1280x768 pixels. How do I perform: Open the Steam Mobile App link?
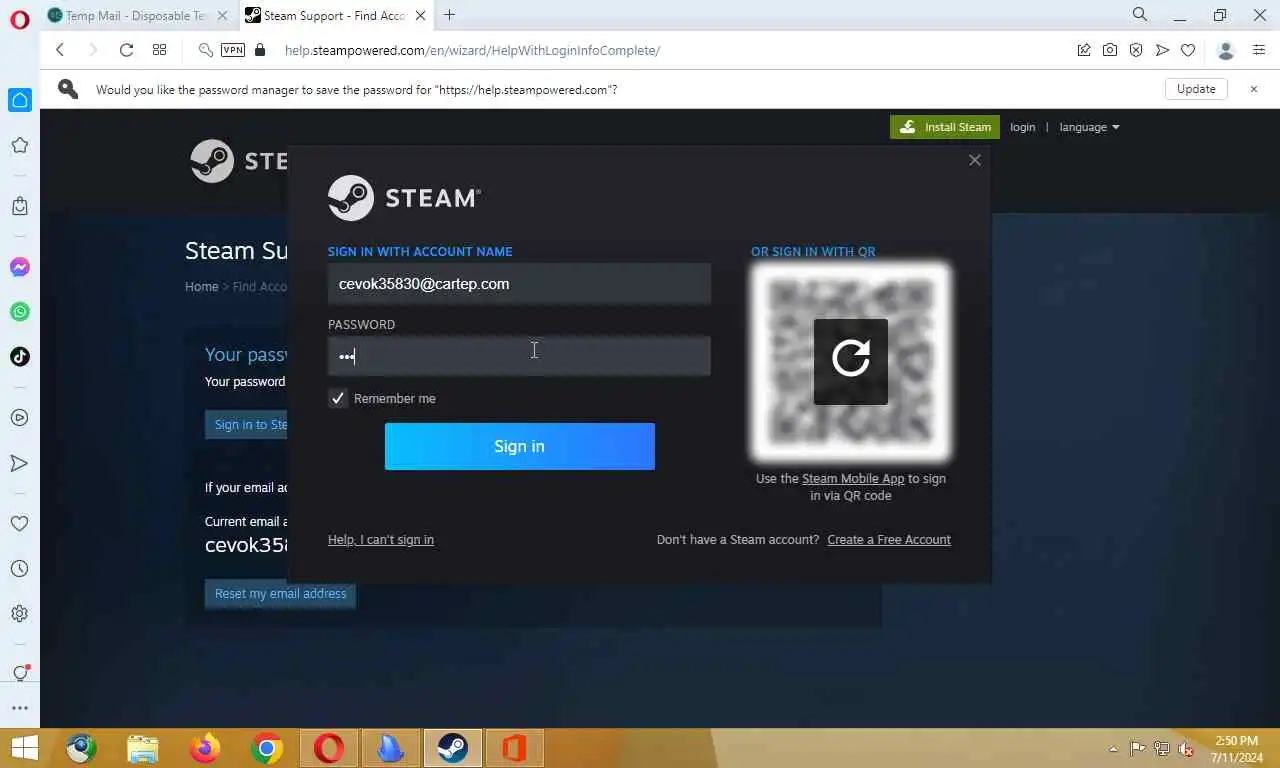click(853, 479)
